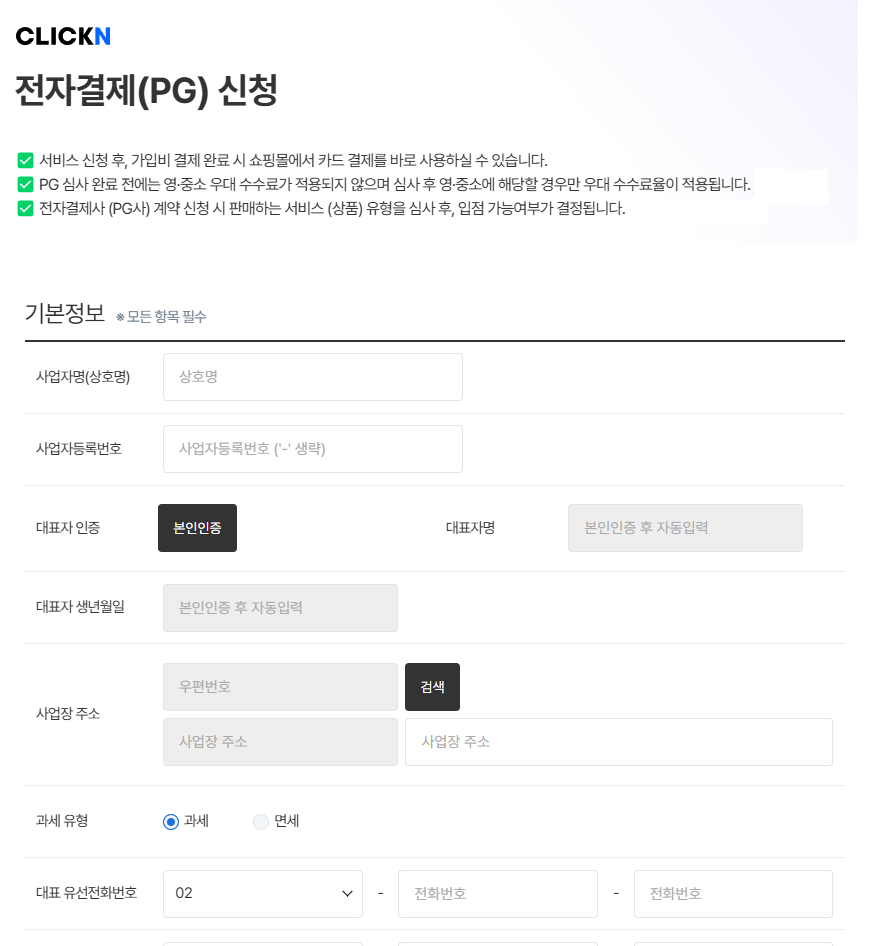Viewport: 875px width, 946px height.
Task: Click the green check icon beside 서비스 신청 후
Action: 26,160
